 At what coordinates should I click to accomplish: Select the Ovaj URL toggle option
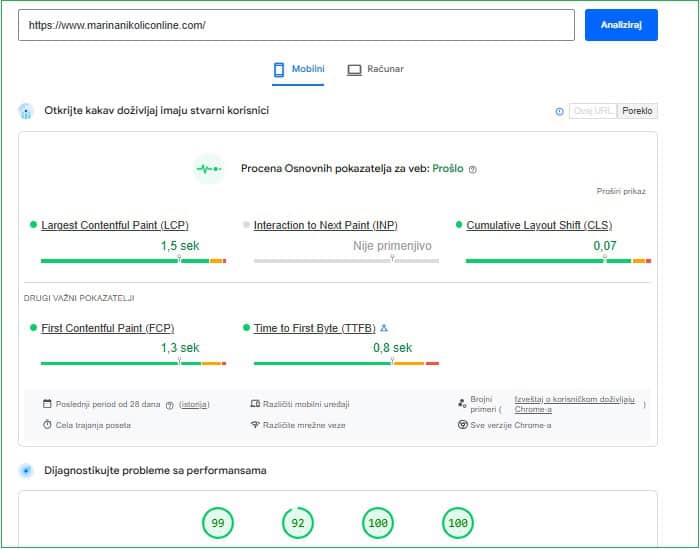593,111
